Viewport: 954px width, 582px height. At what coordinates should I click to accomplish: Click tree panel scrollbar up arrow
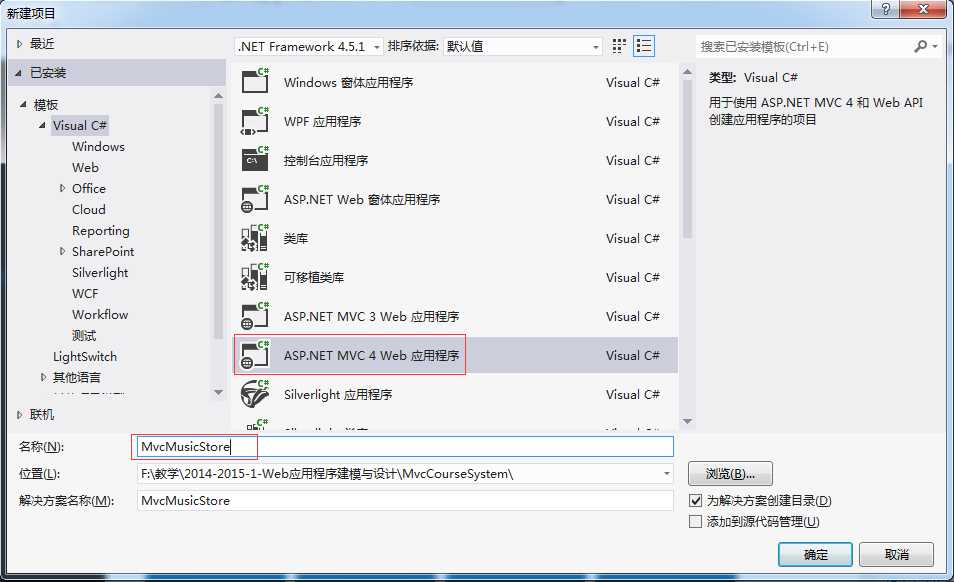click(218, 96)
